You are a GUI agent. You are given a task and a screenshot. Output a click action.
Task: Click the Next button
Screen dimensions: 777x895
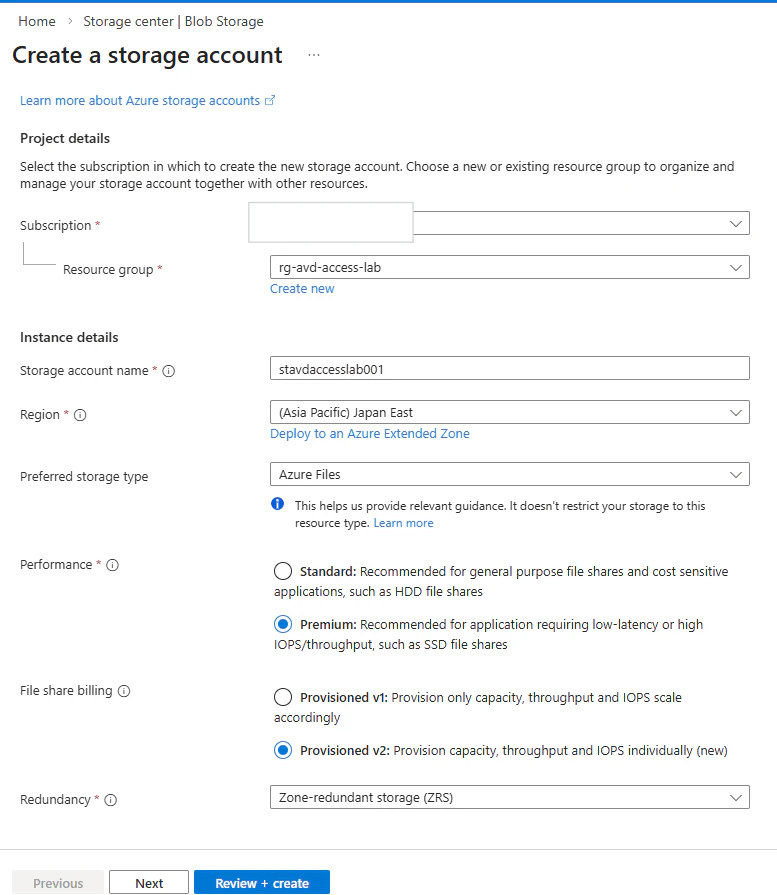click(149, 883)
